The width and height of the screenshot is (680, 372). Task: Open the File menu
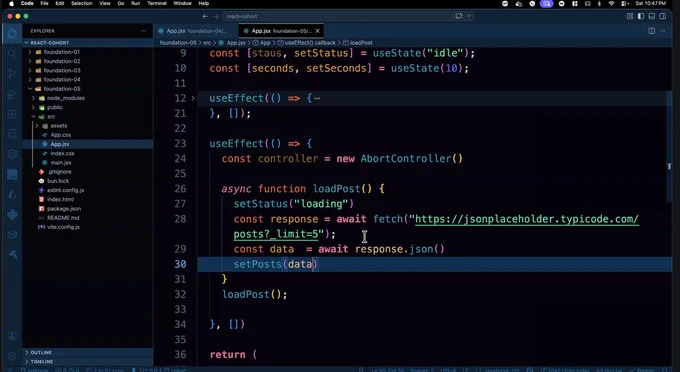tap(44, 3)
